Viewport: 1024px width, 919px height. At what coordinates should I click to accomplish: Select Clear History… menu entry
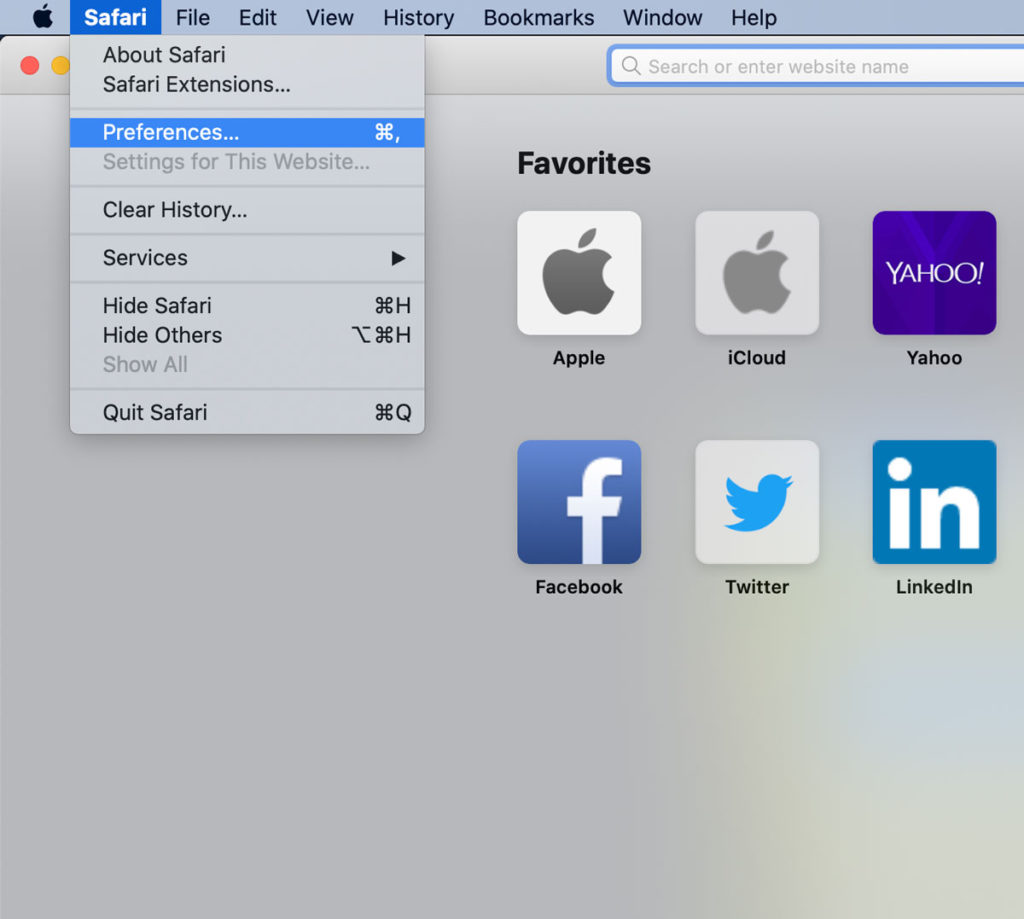247,210
